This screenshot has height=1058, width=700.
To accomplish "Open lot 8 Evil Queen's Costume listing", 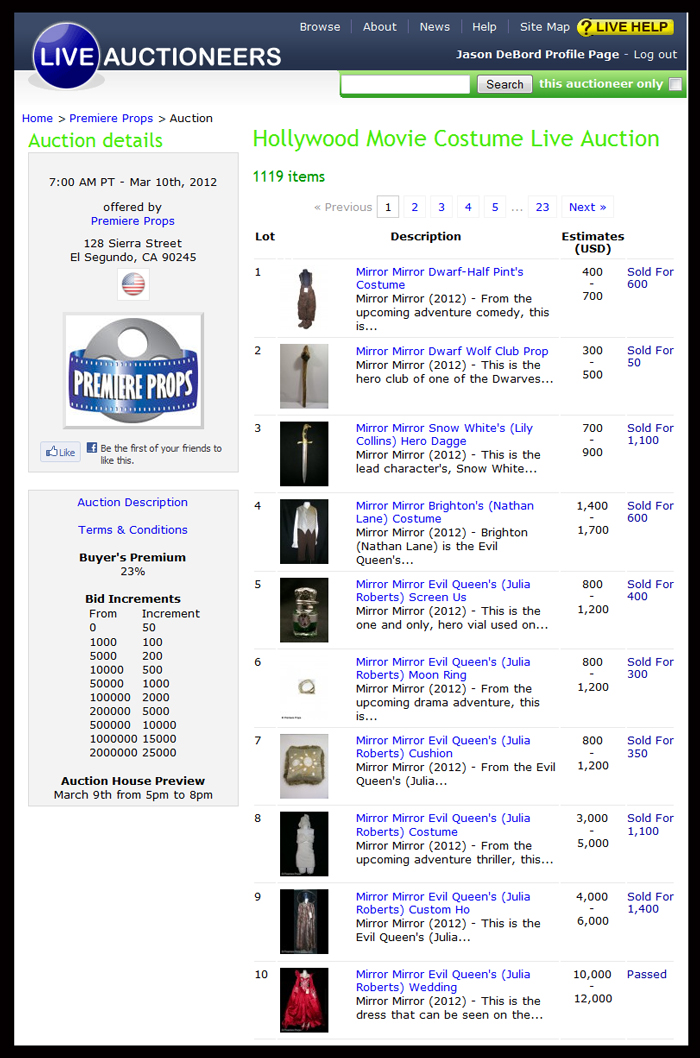I will (x=443, y=825).
